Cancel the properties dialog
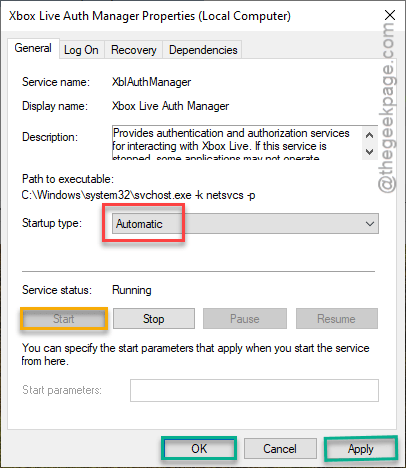 click(280, 449)
